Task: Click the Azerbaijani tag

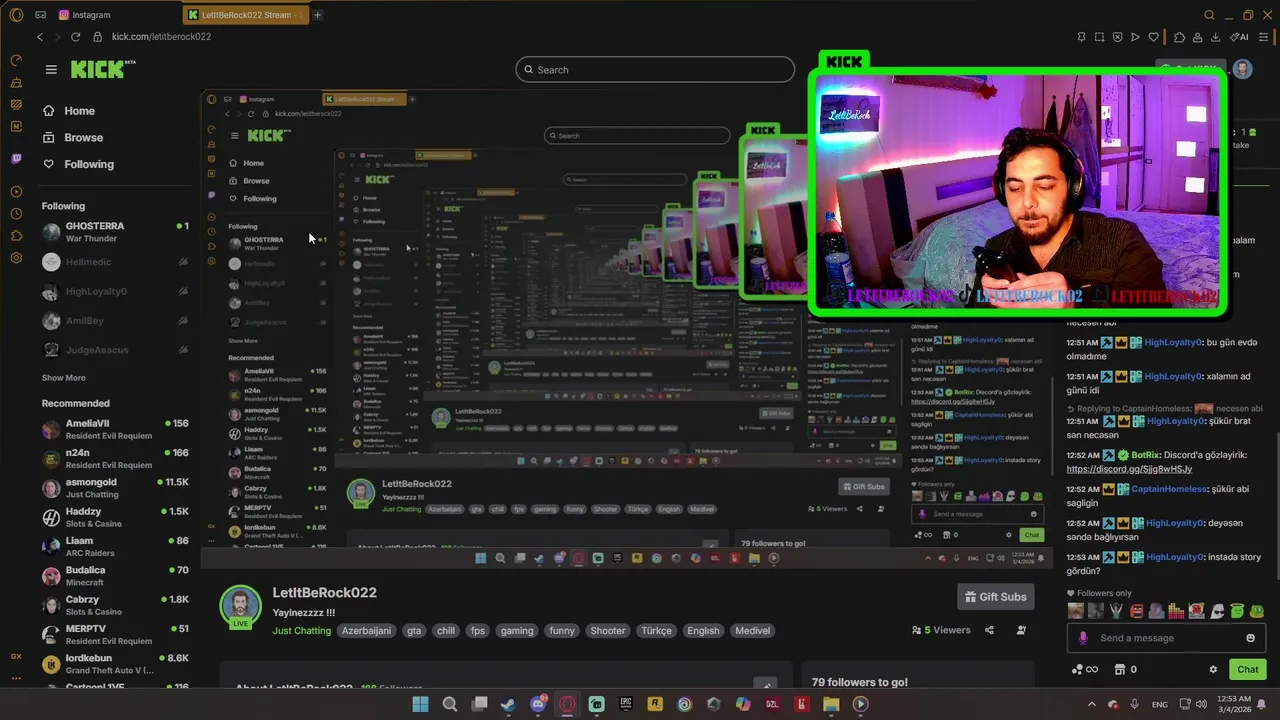Action: (366, 631)
